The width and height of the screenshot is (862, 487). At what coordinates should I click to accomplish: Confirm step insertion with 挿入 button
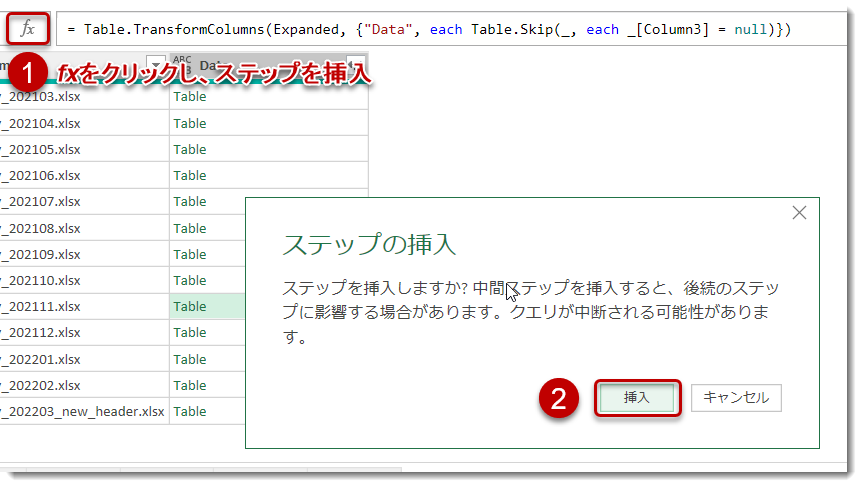coord(637,397)
